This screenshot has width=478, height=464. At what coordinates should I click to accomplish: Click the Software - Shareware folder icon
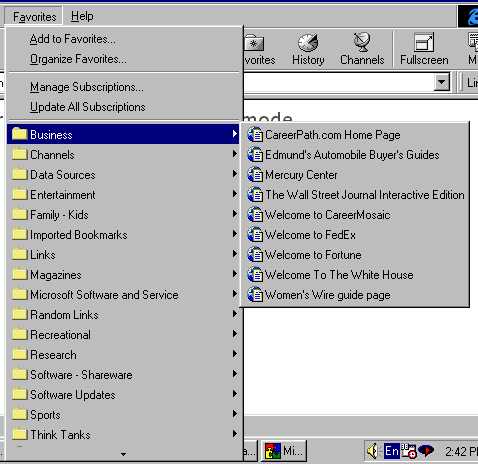point(19,374)
